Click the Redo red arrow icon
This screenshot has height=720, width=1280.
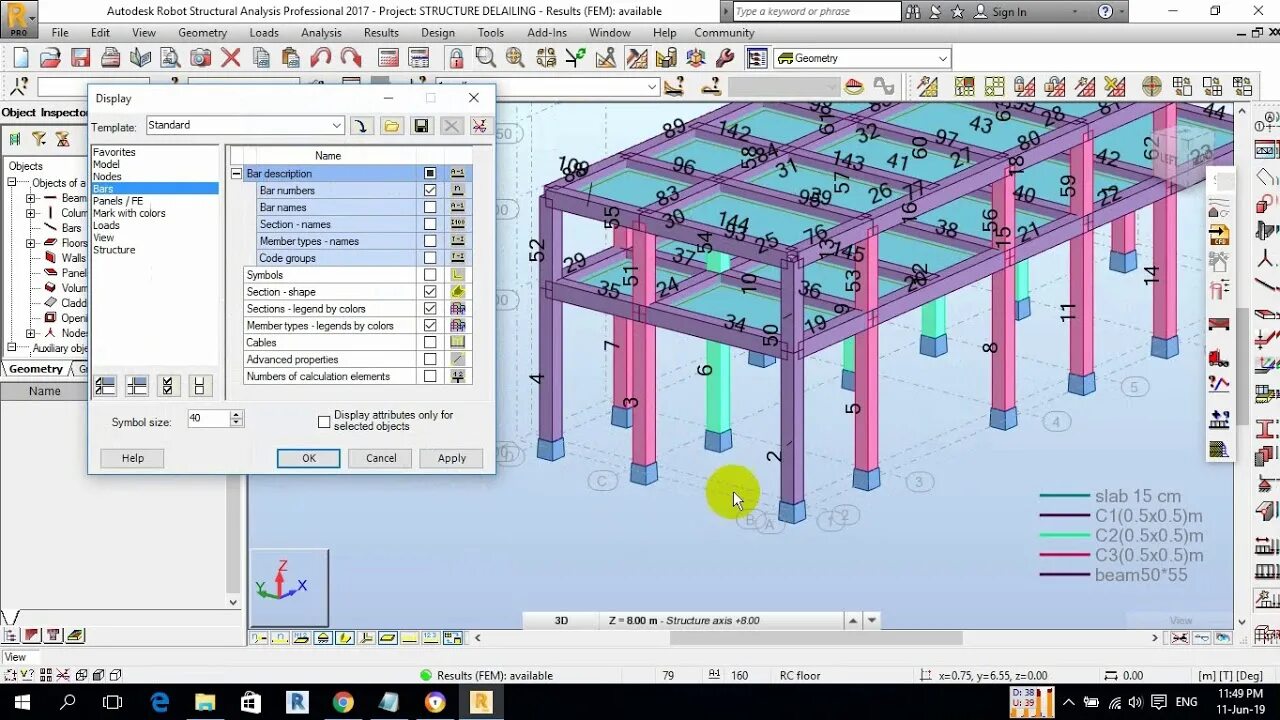point(351,57)
